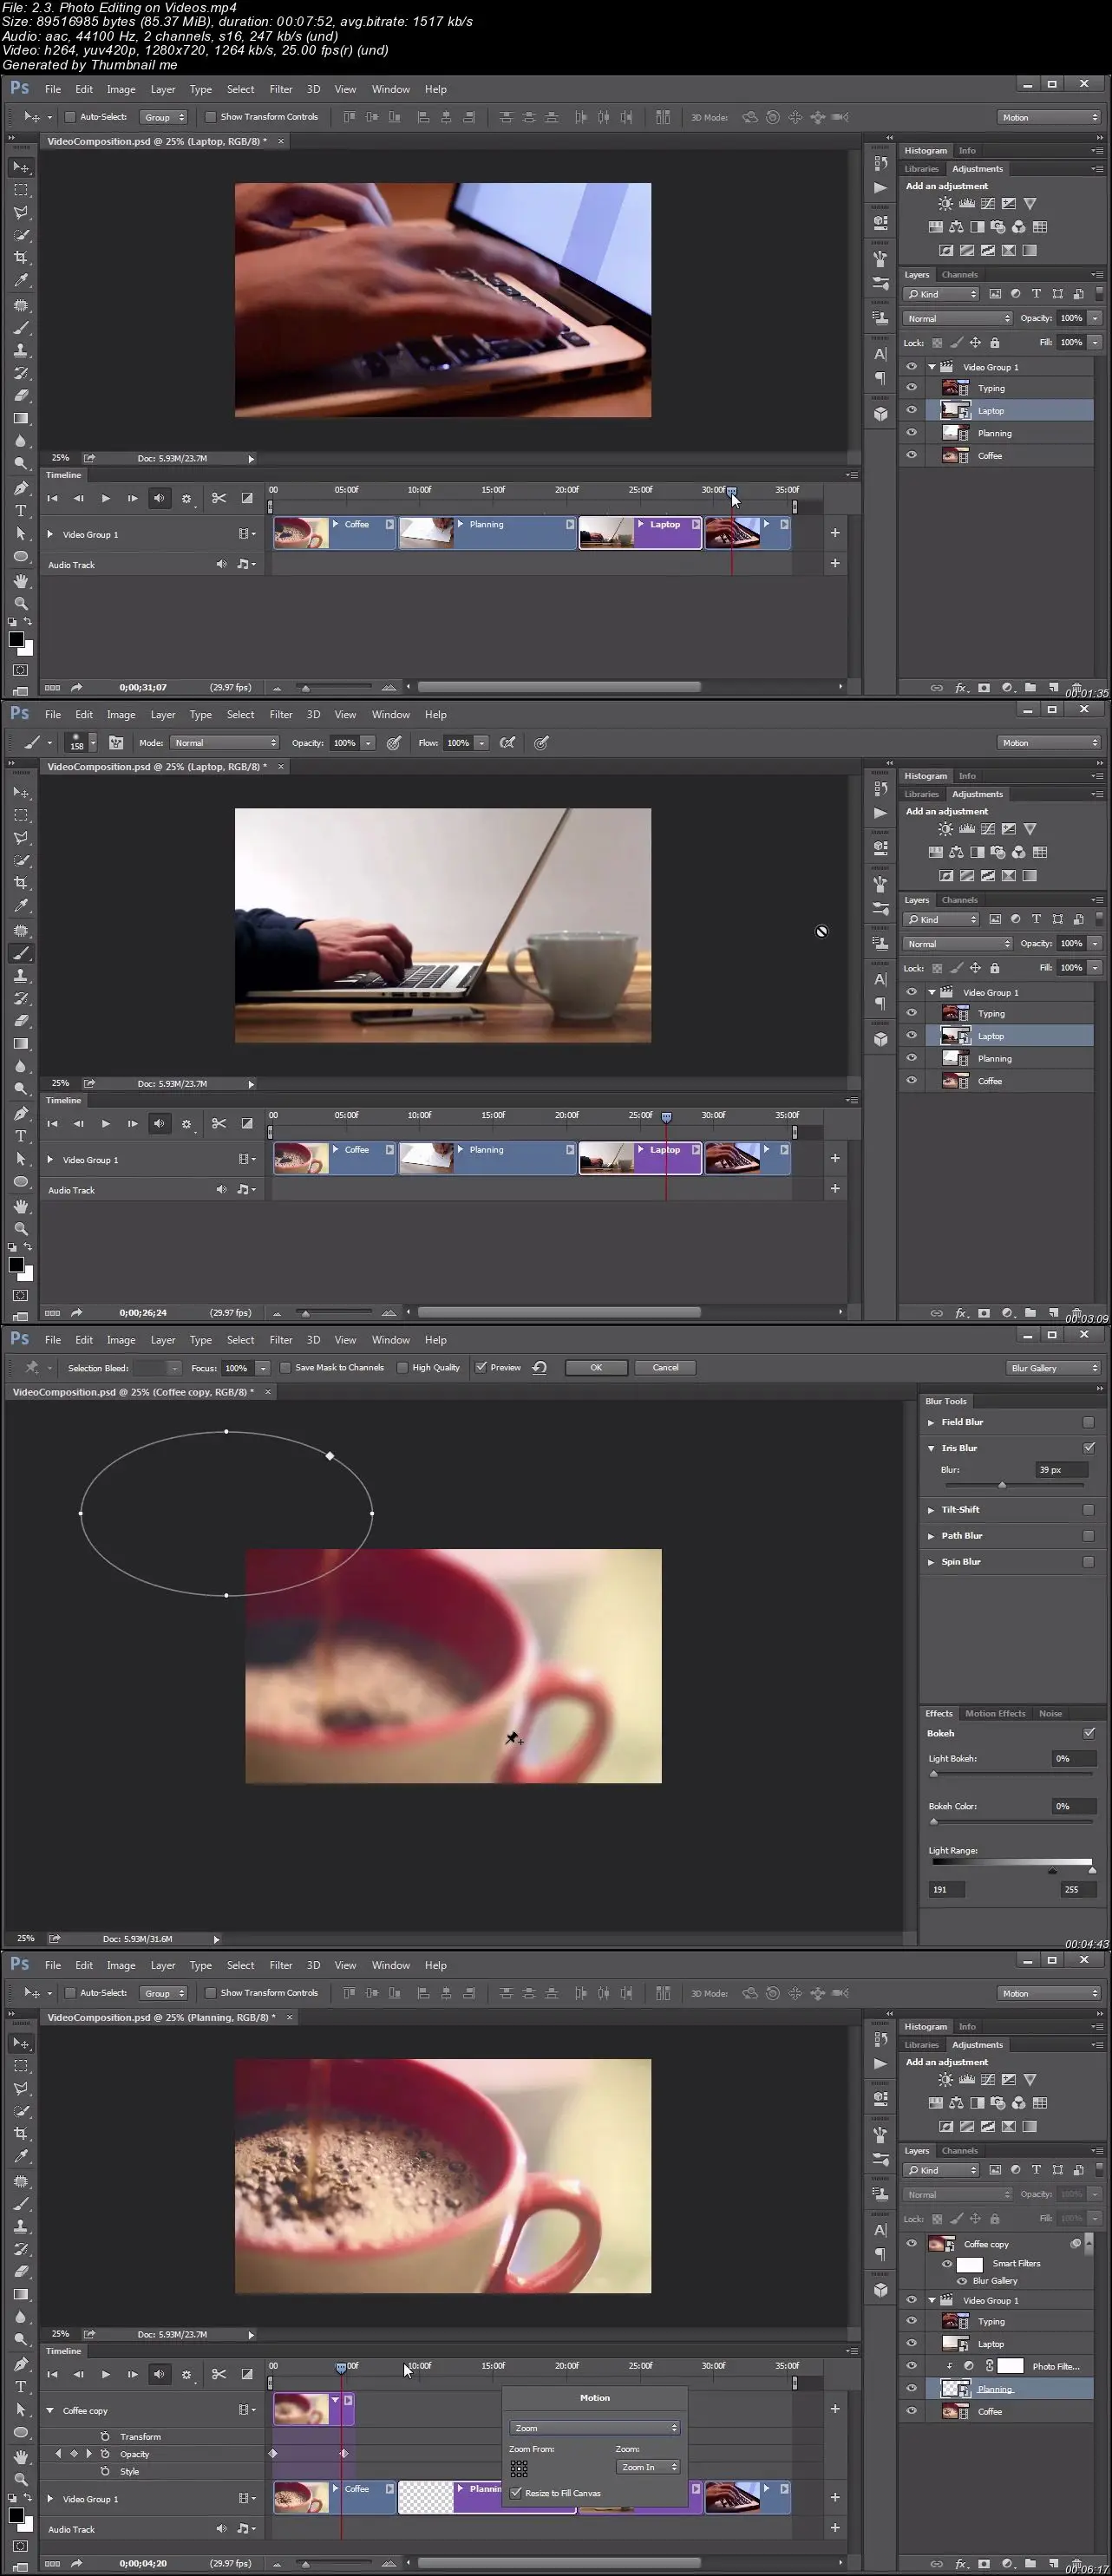Hide the Smart Filters entry

click(x=946, y=2264)
